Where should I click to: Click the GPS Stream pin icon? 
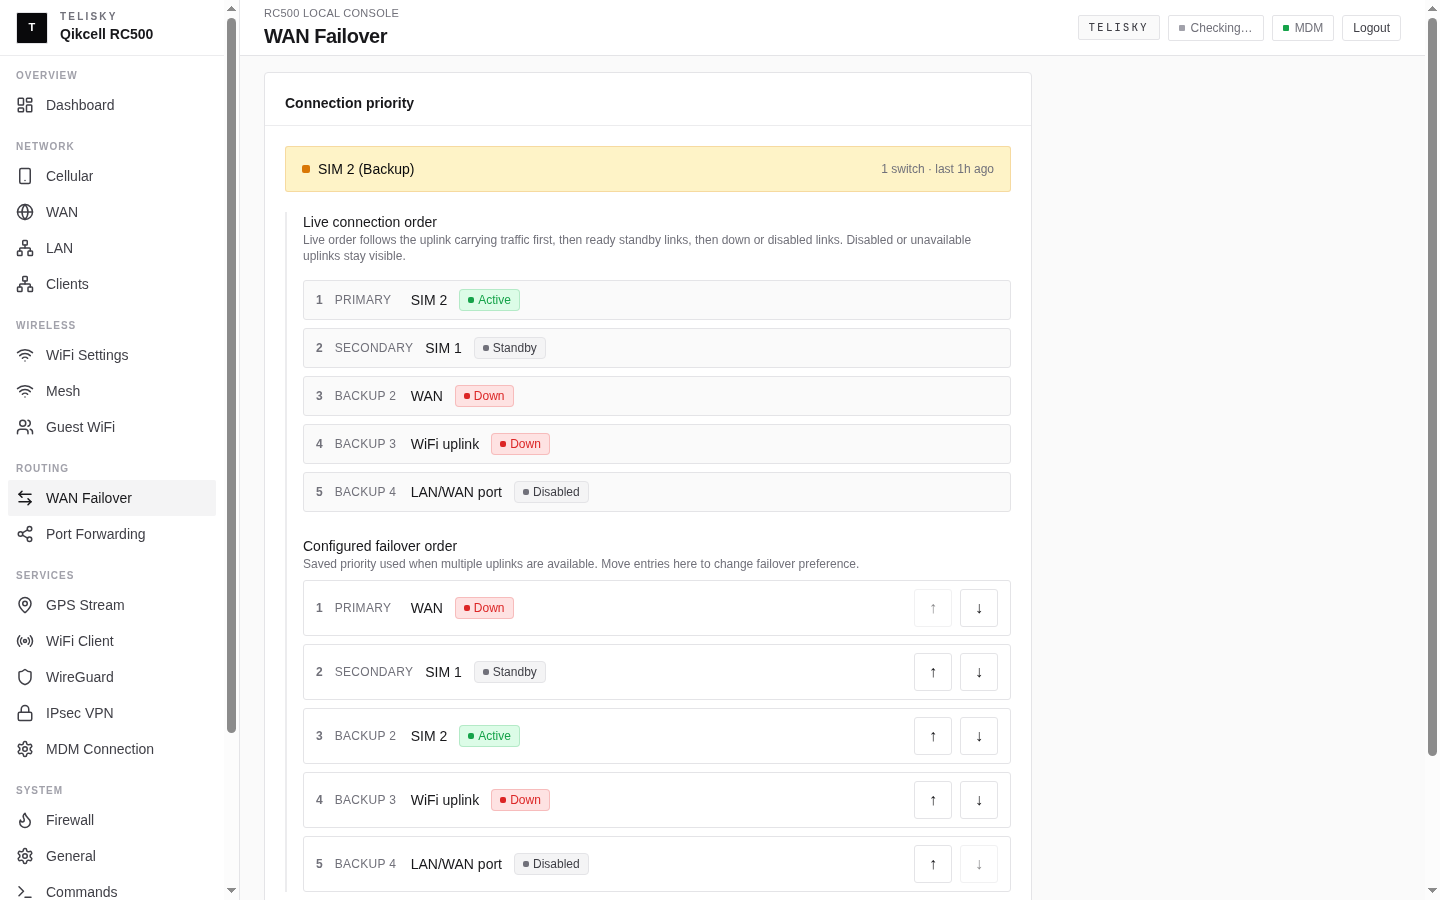click(25, 605)
